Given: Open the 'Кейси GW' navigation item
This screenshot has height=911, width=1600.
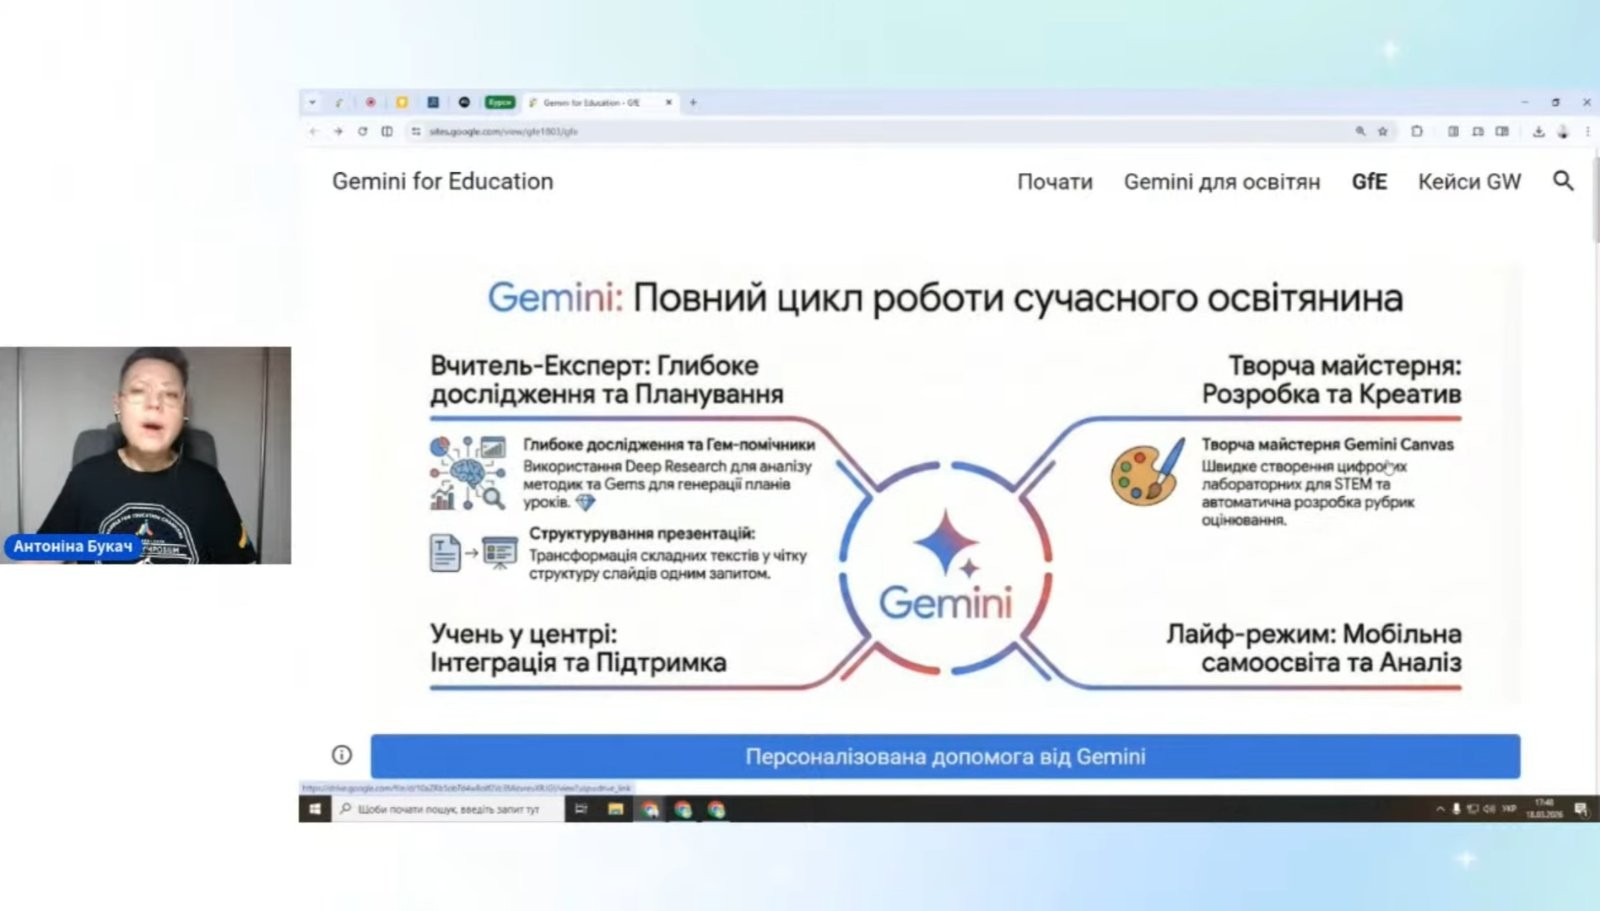Looking at the screenshot, I should (1468, 182).
